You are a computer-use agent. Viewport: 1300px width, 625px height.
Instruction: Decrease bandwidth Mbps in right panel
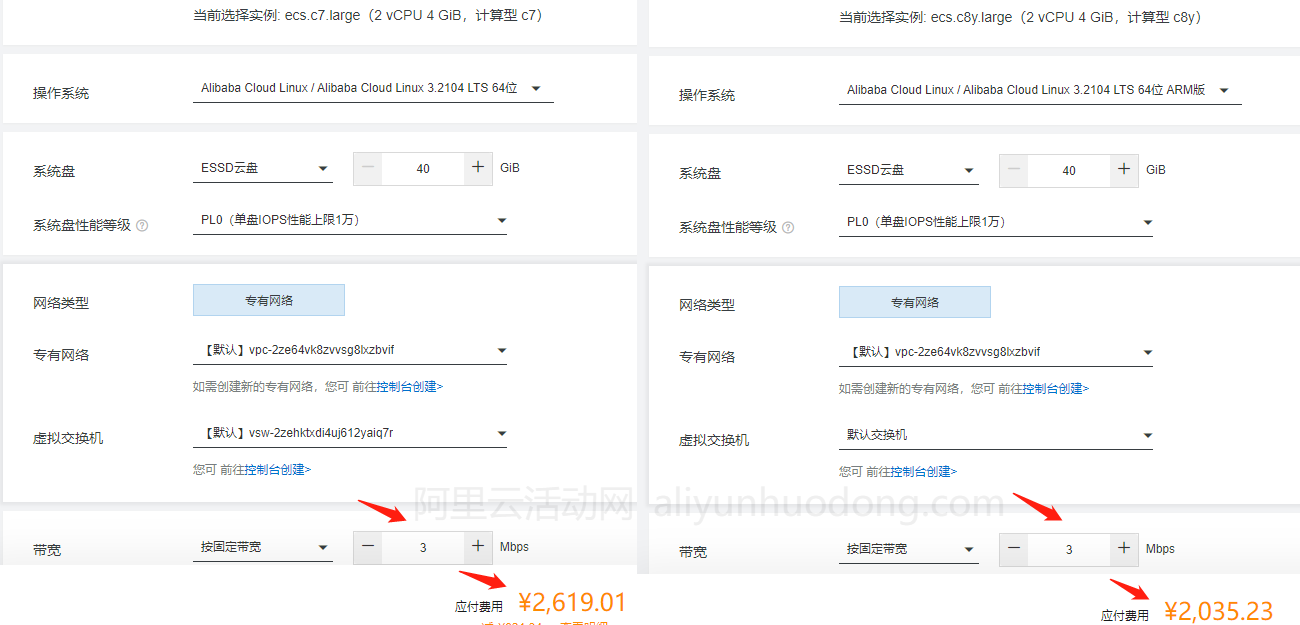pos(1014,549)
